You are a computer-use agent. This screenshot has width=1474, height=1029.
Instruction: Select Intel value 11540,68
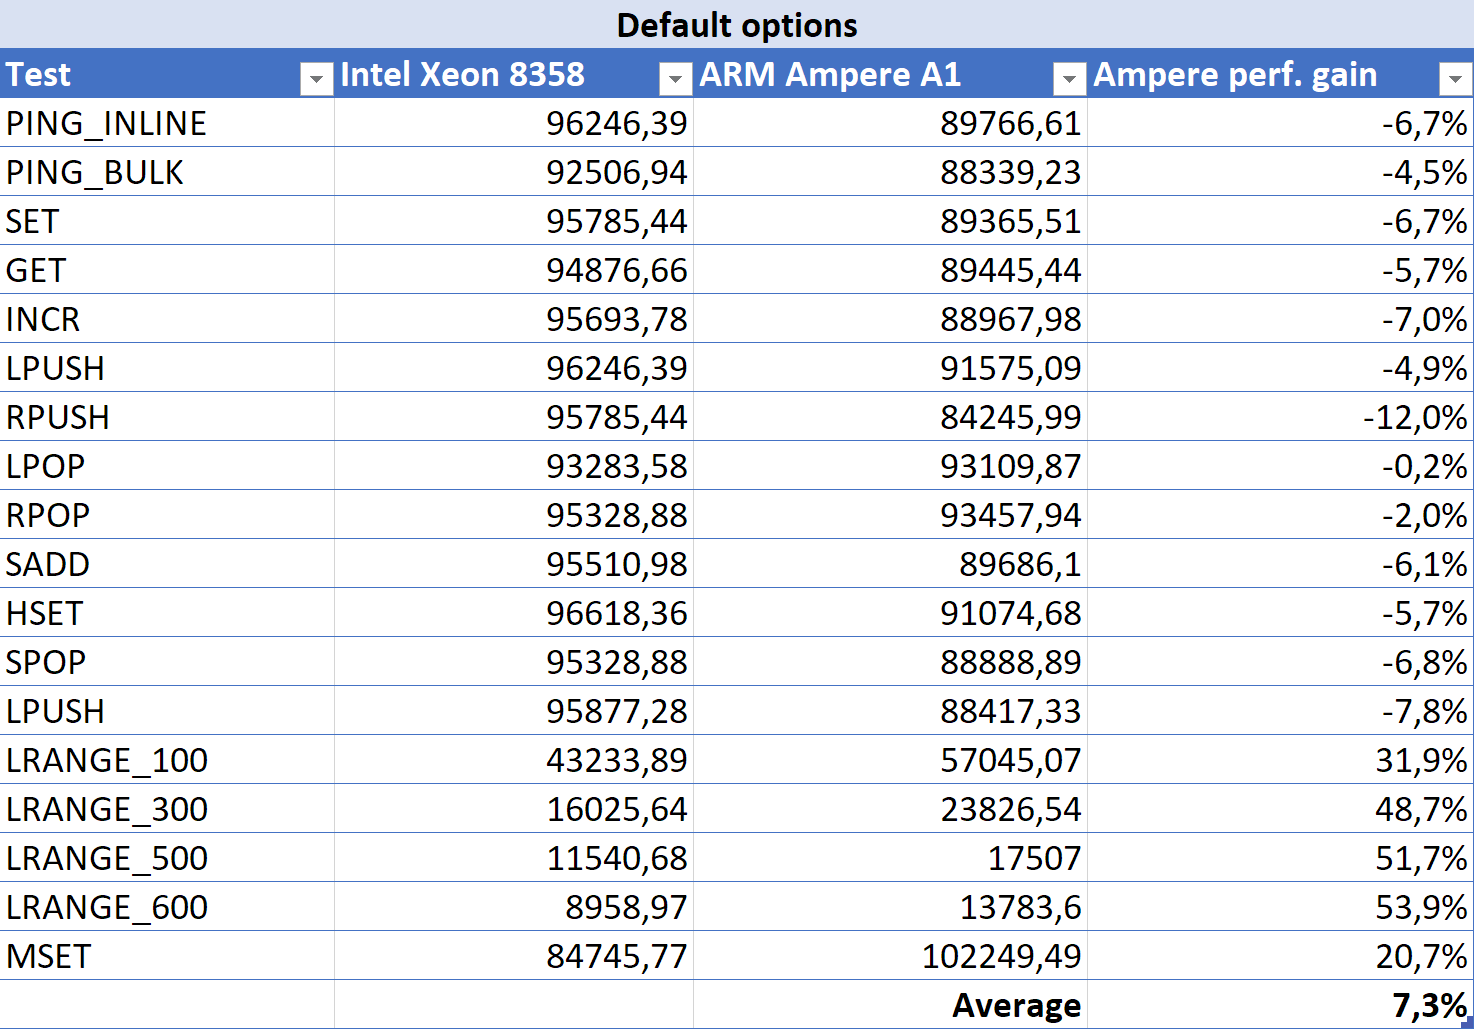click(x=514, y=858)
